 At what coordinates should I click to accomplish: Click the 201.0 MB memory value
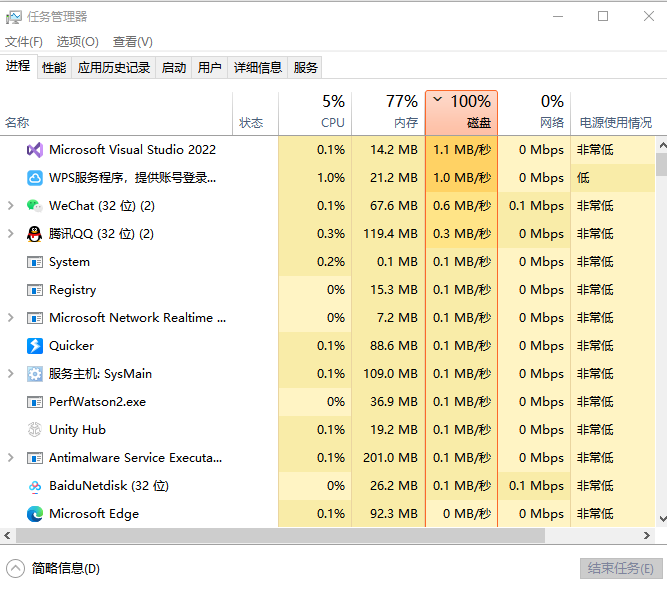click(x=390, y=458)
